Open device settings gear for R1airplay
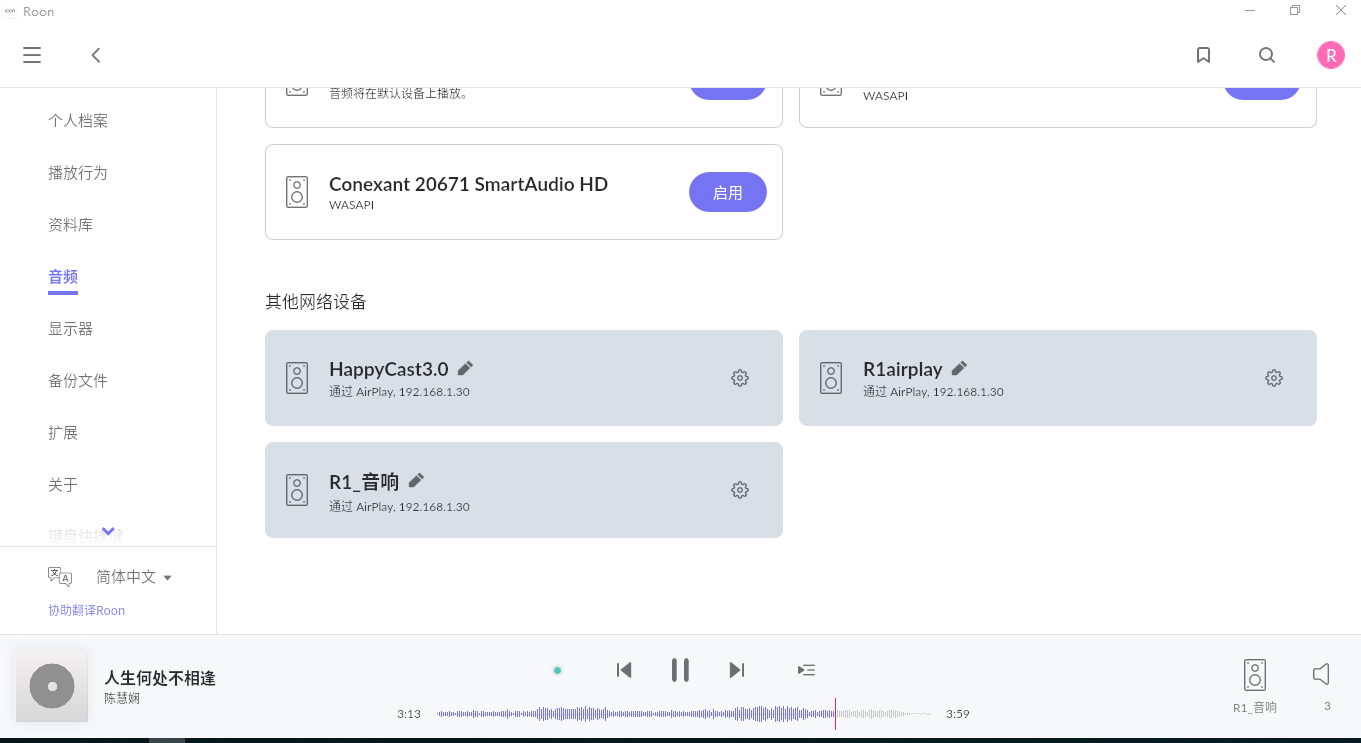Viewport: 1361px width, 743px height. coord(1274,378)
